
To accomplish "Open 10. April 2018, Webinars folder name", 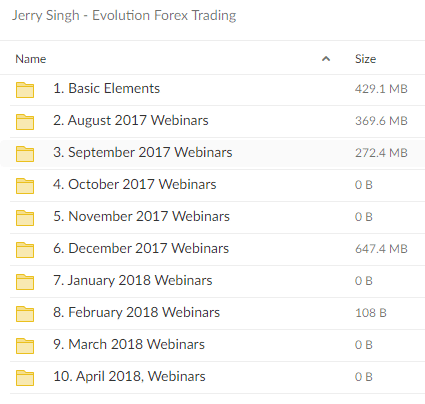I will point(129,376).
